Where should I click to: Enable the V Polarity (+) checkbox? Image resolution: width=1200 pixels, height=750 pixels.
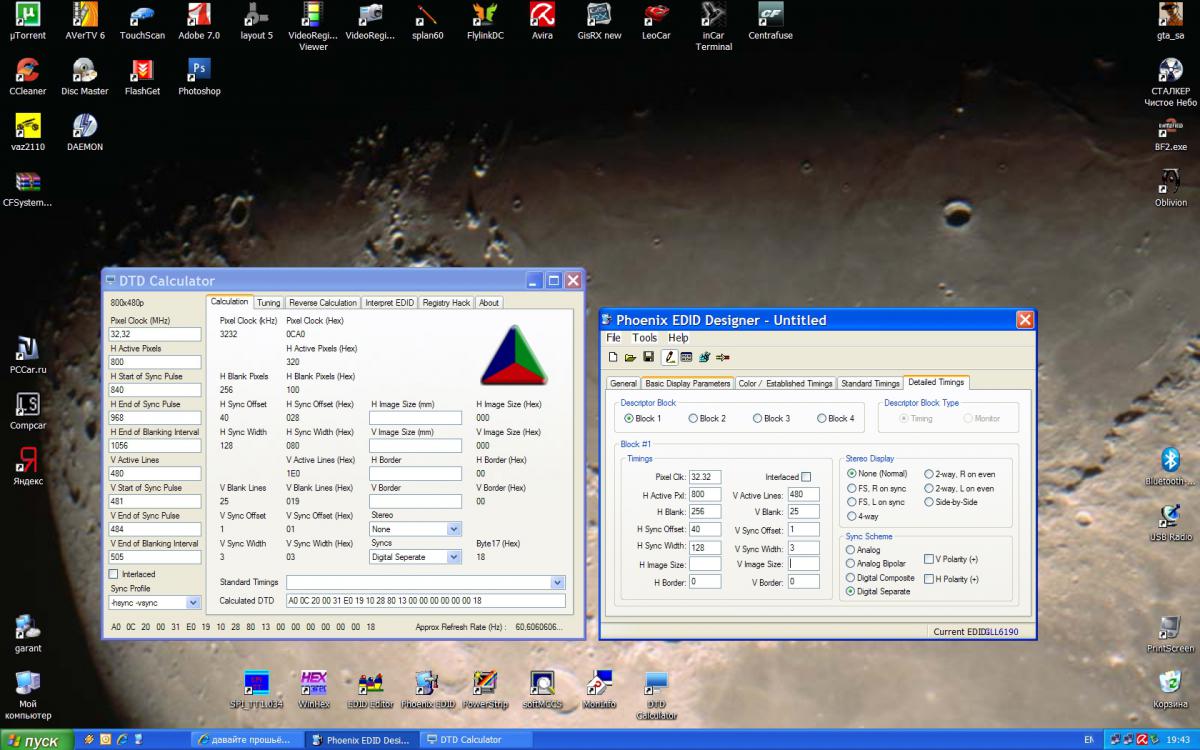coord(929,560)
